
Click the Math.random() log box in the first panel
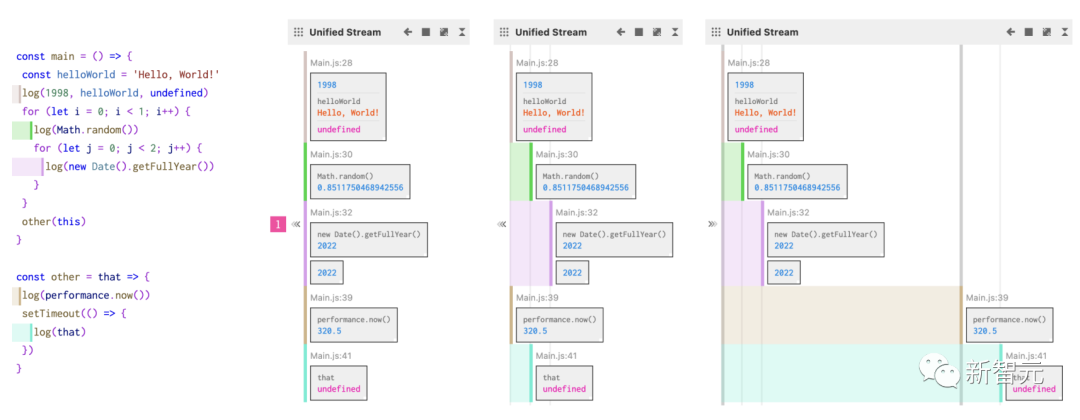pyautogui.click(x=353, y=181)
